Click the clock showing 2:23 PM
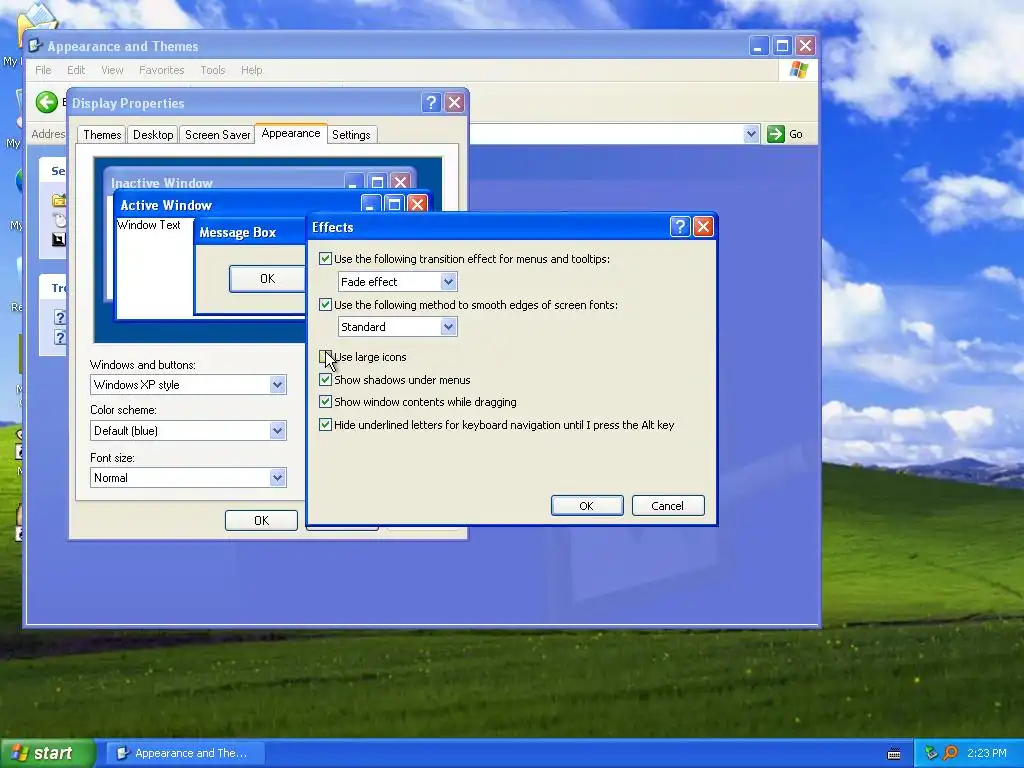The image size is (1024, 768). (x=987, y=753)
